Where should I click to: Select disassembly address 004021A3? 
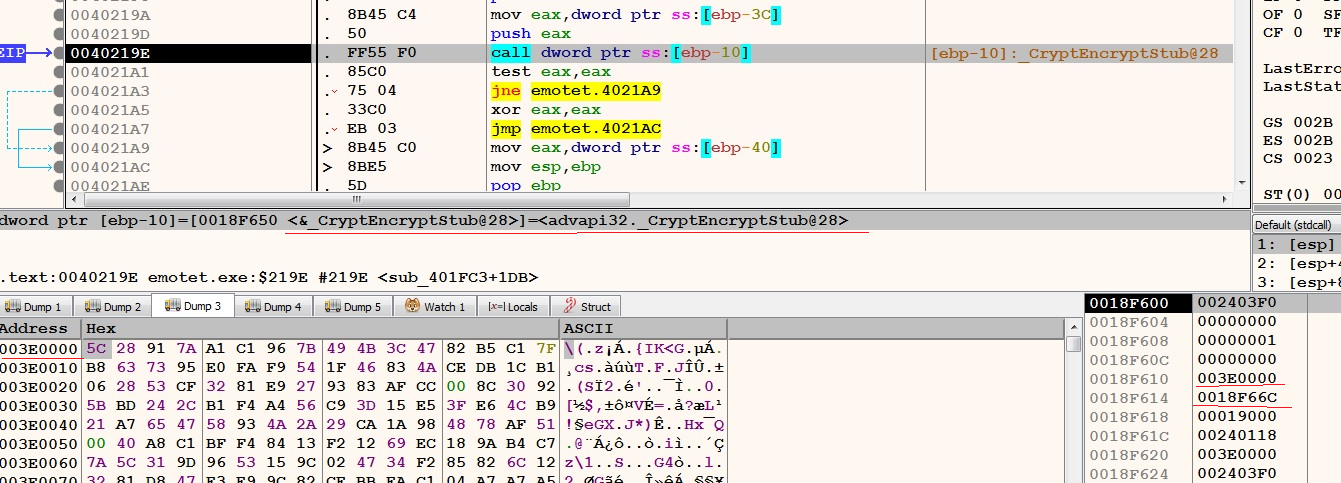pos(110,91)
